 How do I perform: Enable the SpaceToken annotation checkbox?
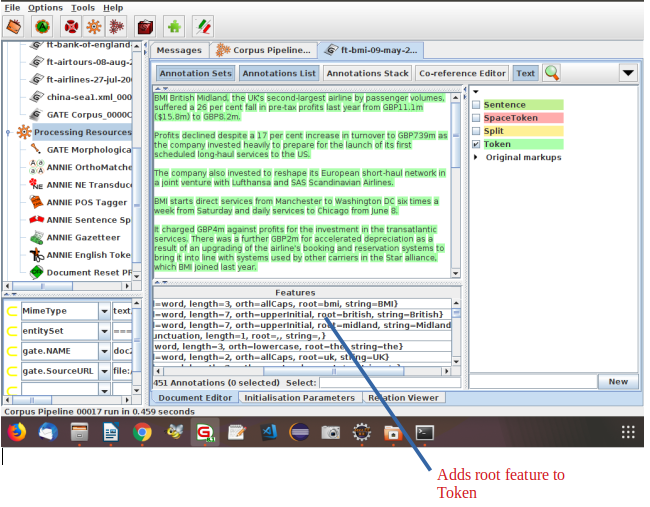tap(476, 118)
